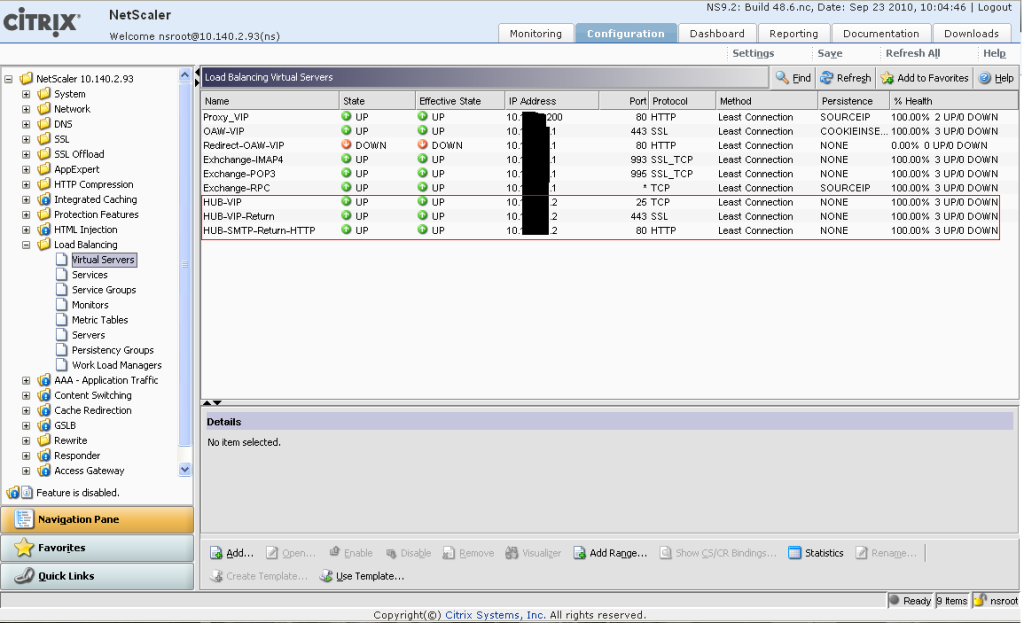Switch to the Monitoring tab

[x=536, y=33]
